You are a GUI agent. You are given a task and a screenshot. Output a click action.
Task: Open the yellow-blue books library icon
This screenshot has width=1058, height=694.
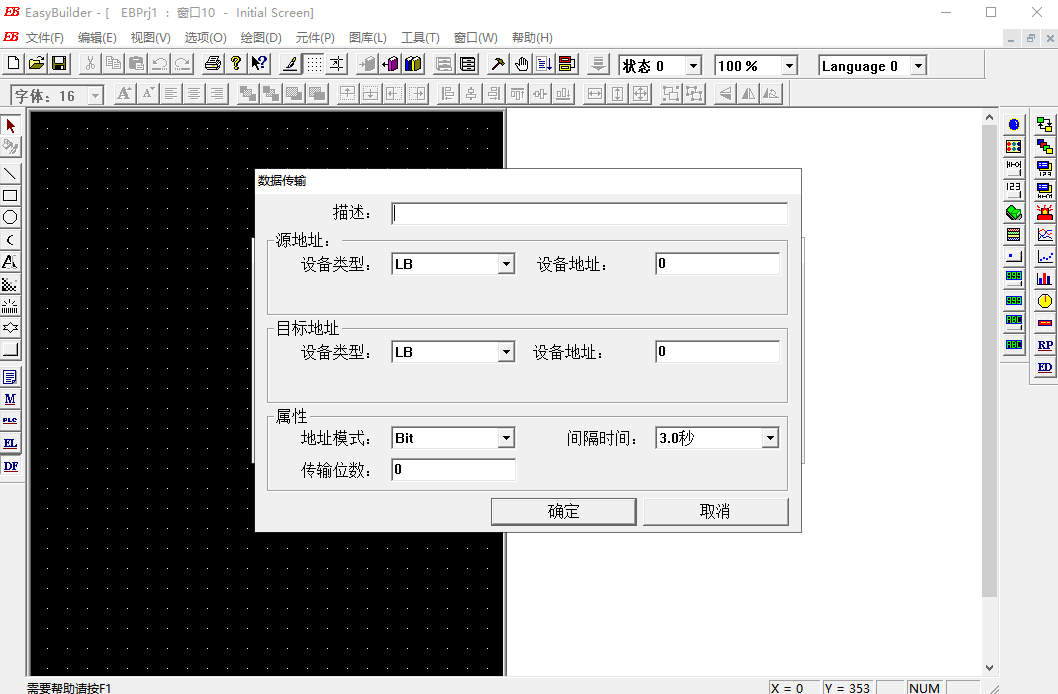414,64
